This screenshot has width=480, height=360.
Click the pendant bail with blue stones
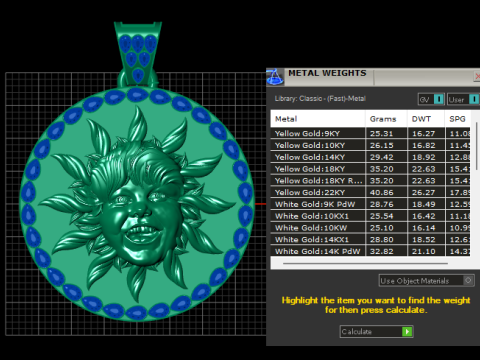tap(138, 53)
